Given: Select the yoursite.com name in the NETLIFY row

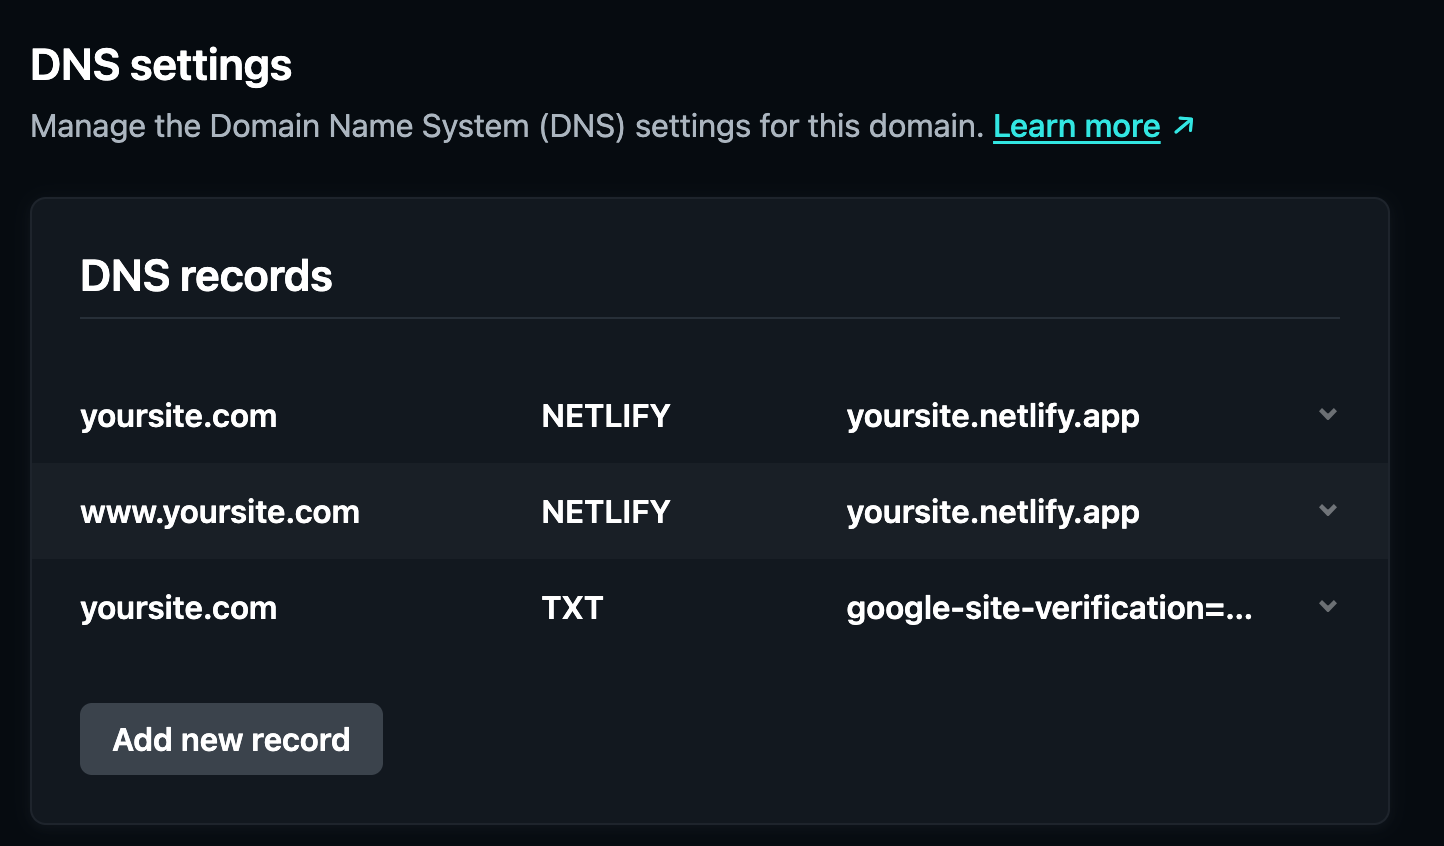Looking at the screenshot, I should (178, 416).
